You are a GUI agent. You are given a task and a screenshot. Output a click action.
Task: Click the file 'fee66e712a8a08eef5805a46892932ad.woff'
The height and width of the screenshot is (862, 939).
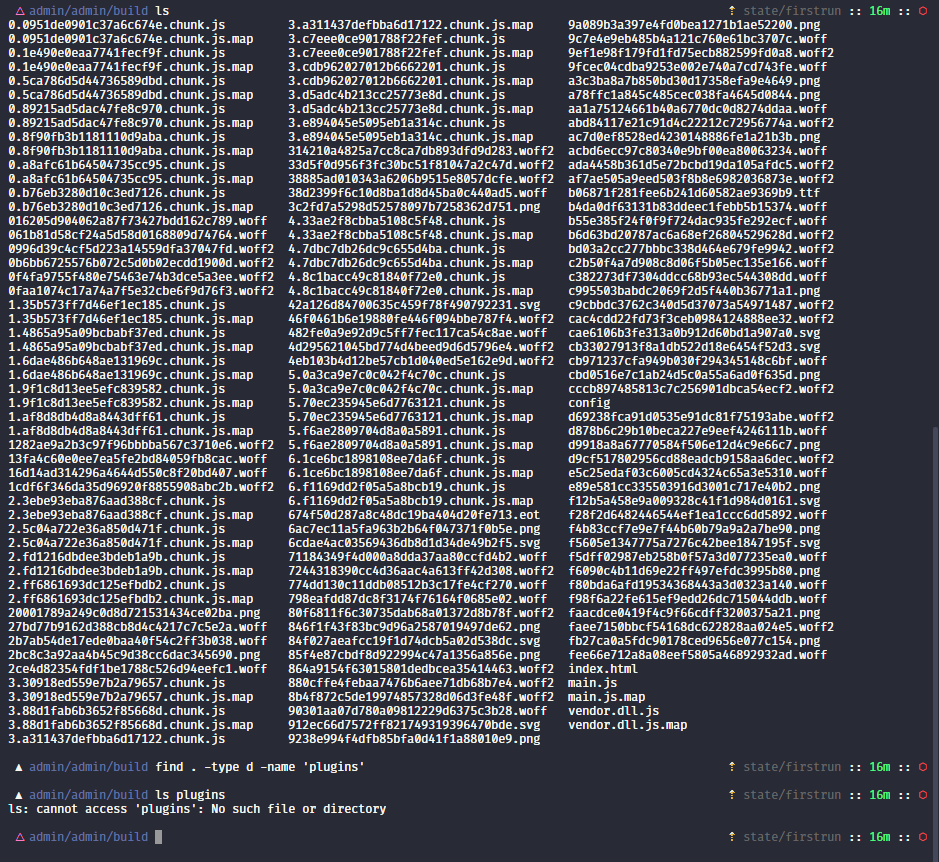click(697, 655)
